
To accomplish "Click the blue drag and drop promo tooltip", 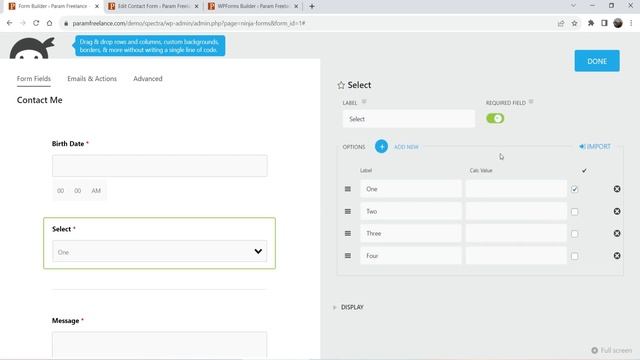I will click(150, 46).
